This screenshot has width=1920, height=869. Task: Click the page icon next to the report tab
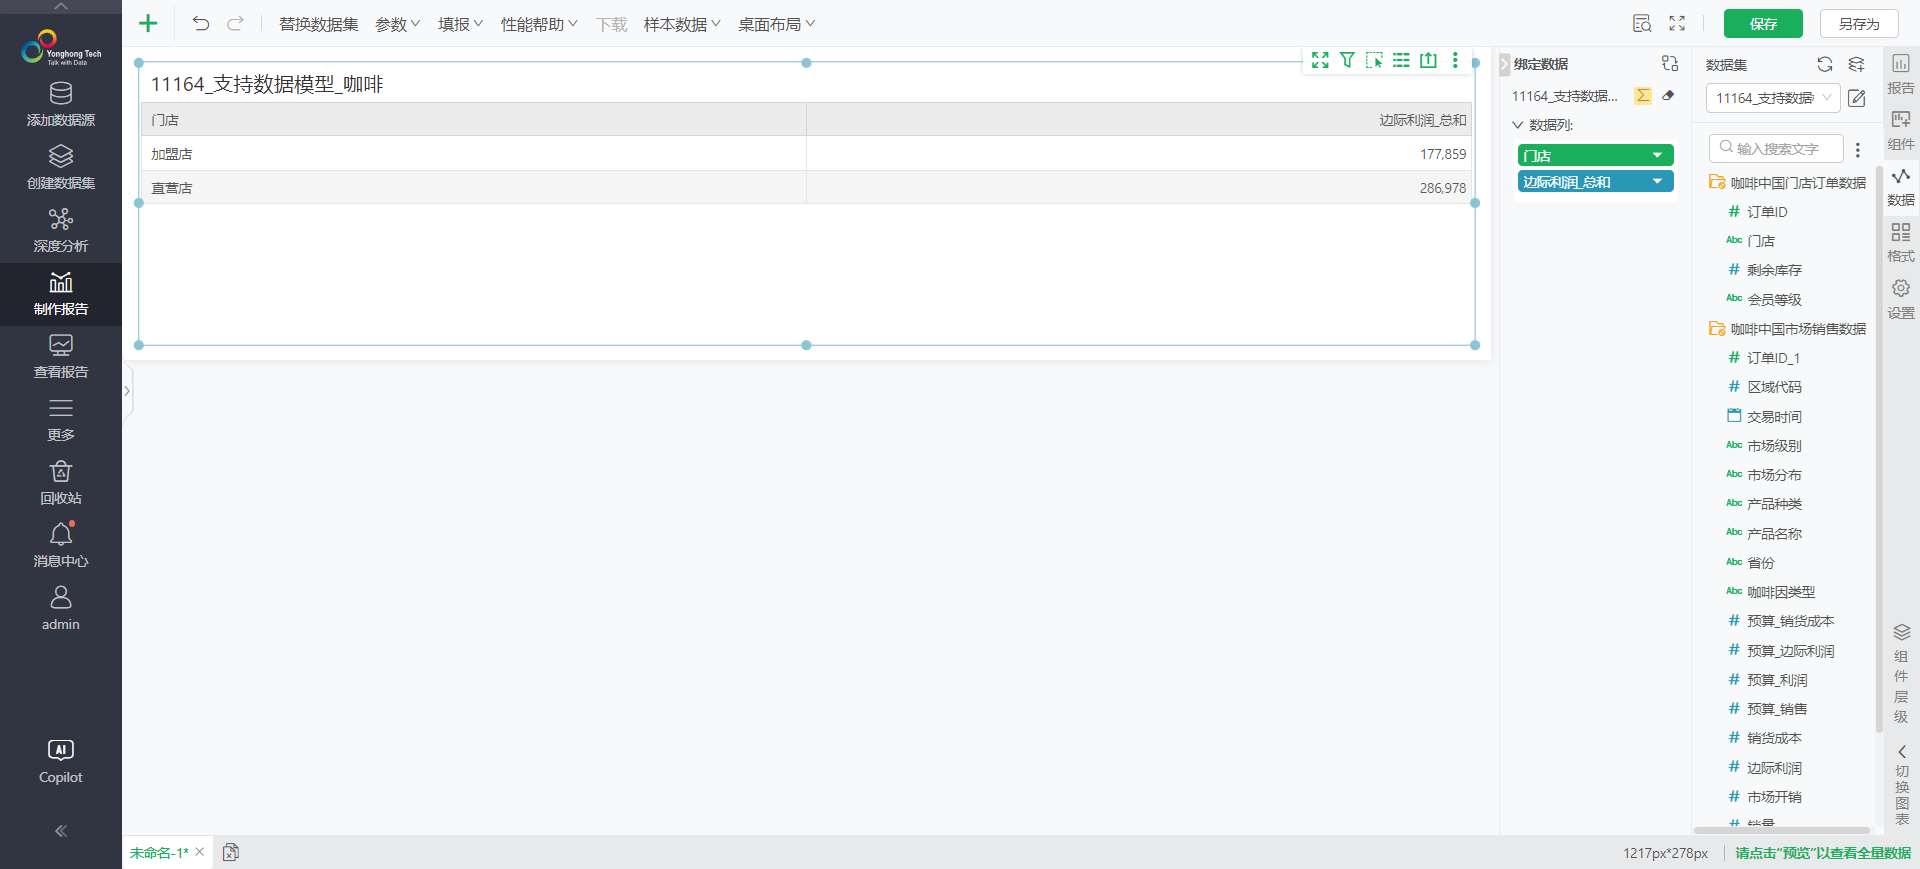point(231,852)
